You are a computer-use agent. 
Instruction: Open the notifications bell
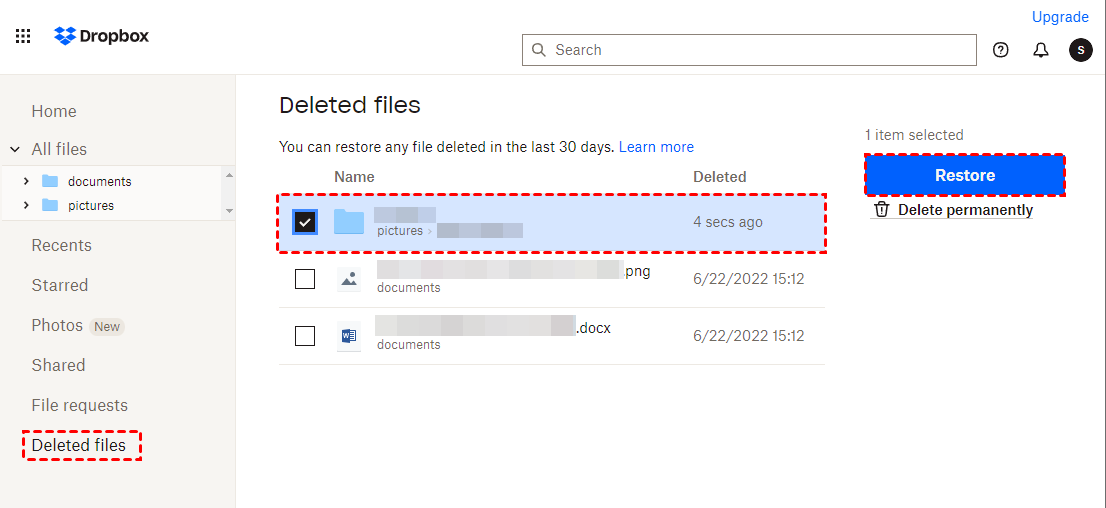1041,50
